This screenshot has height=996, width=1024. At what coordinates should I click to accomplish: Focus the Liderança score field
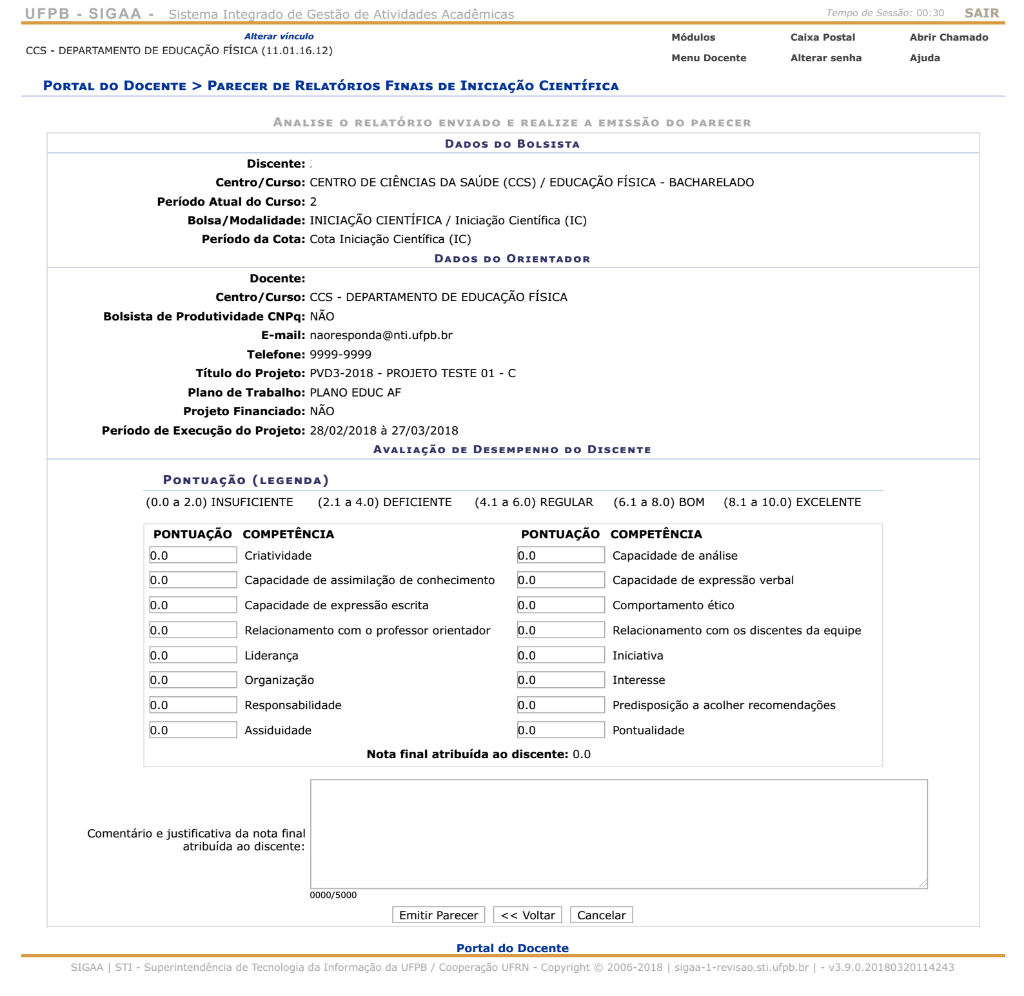click(x=192, y=655)
